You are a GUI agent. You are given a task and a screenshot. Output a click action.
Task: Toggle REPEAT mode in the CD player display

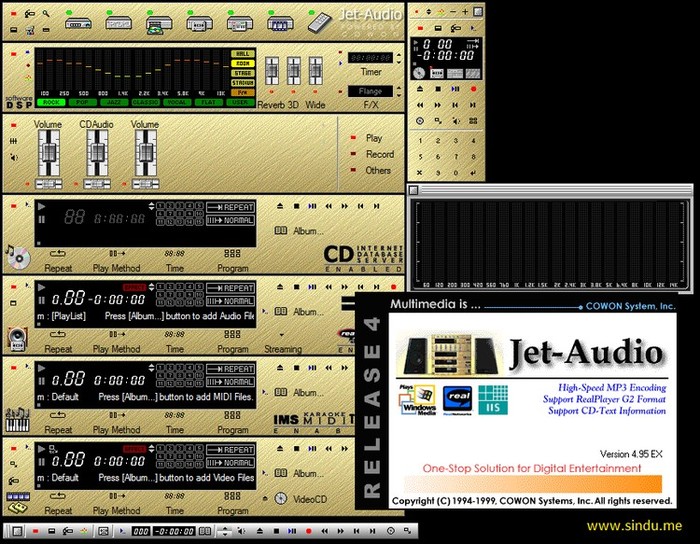(232, 206)
